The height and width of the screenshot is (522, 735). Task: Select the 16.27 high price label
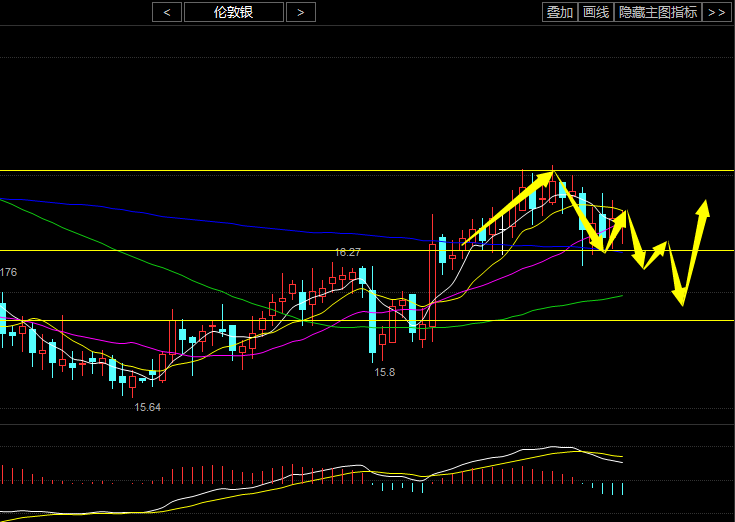(347, 252)
